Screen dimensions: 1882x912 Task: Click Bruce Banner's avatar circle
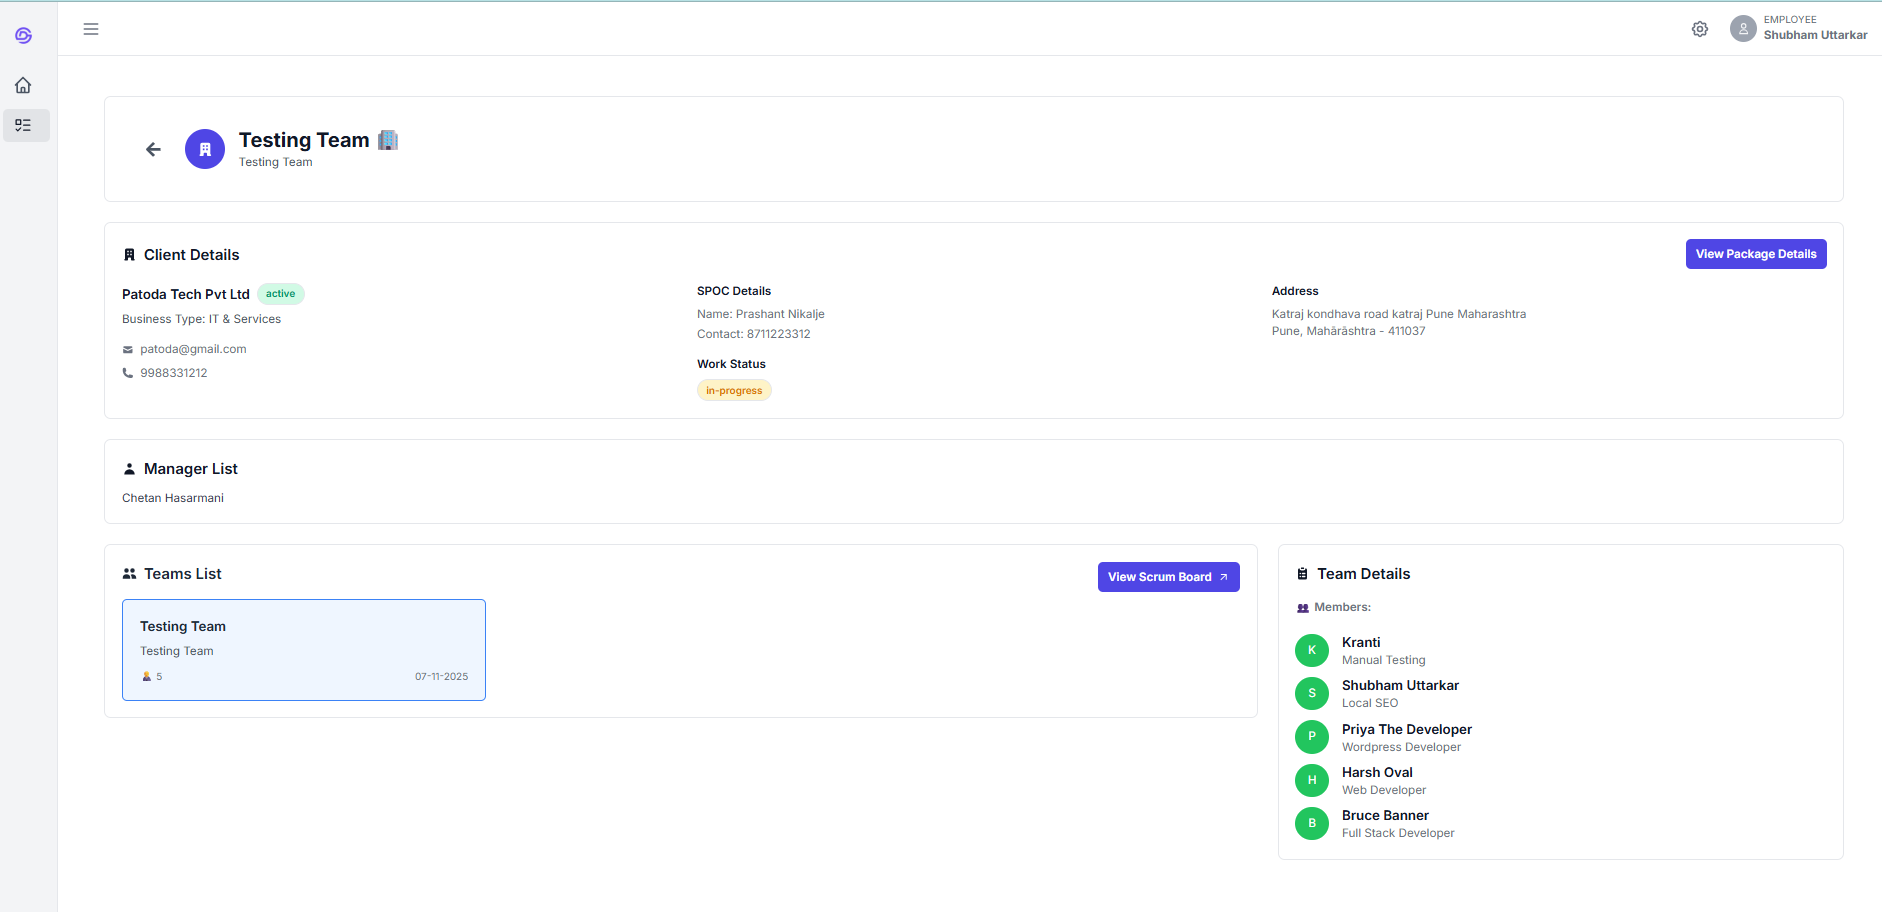click(x=1312, y=824)
